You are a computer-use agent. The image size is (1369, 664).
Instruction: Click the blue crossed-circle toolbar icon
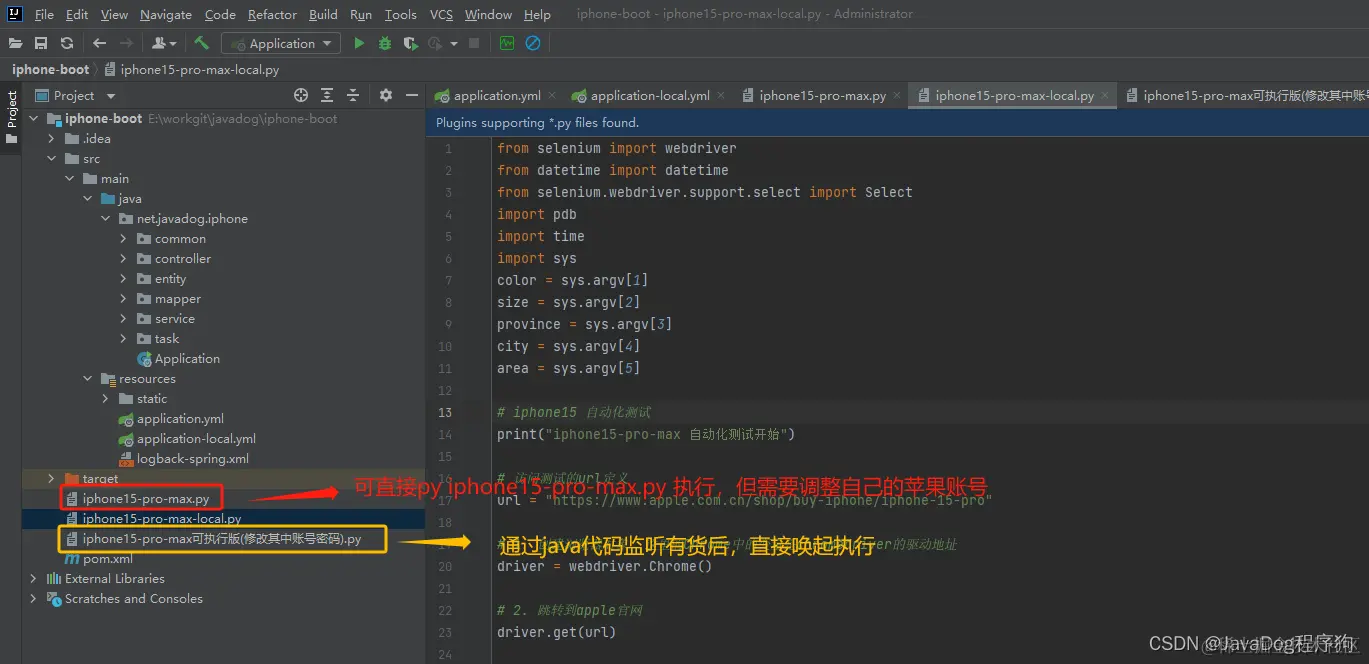pyautogui.click(x=533, y=43)
